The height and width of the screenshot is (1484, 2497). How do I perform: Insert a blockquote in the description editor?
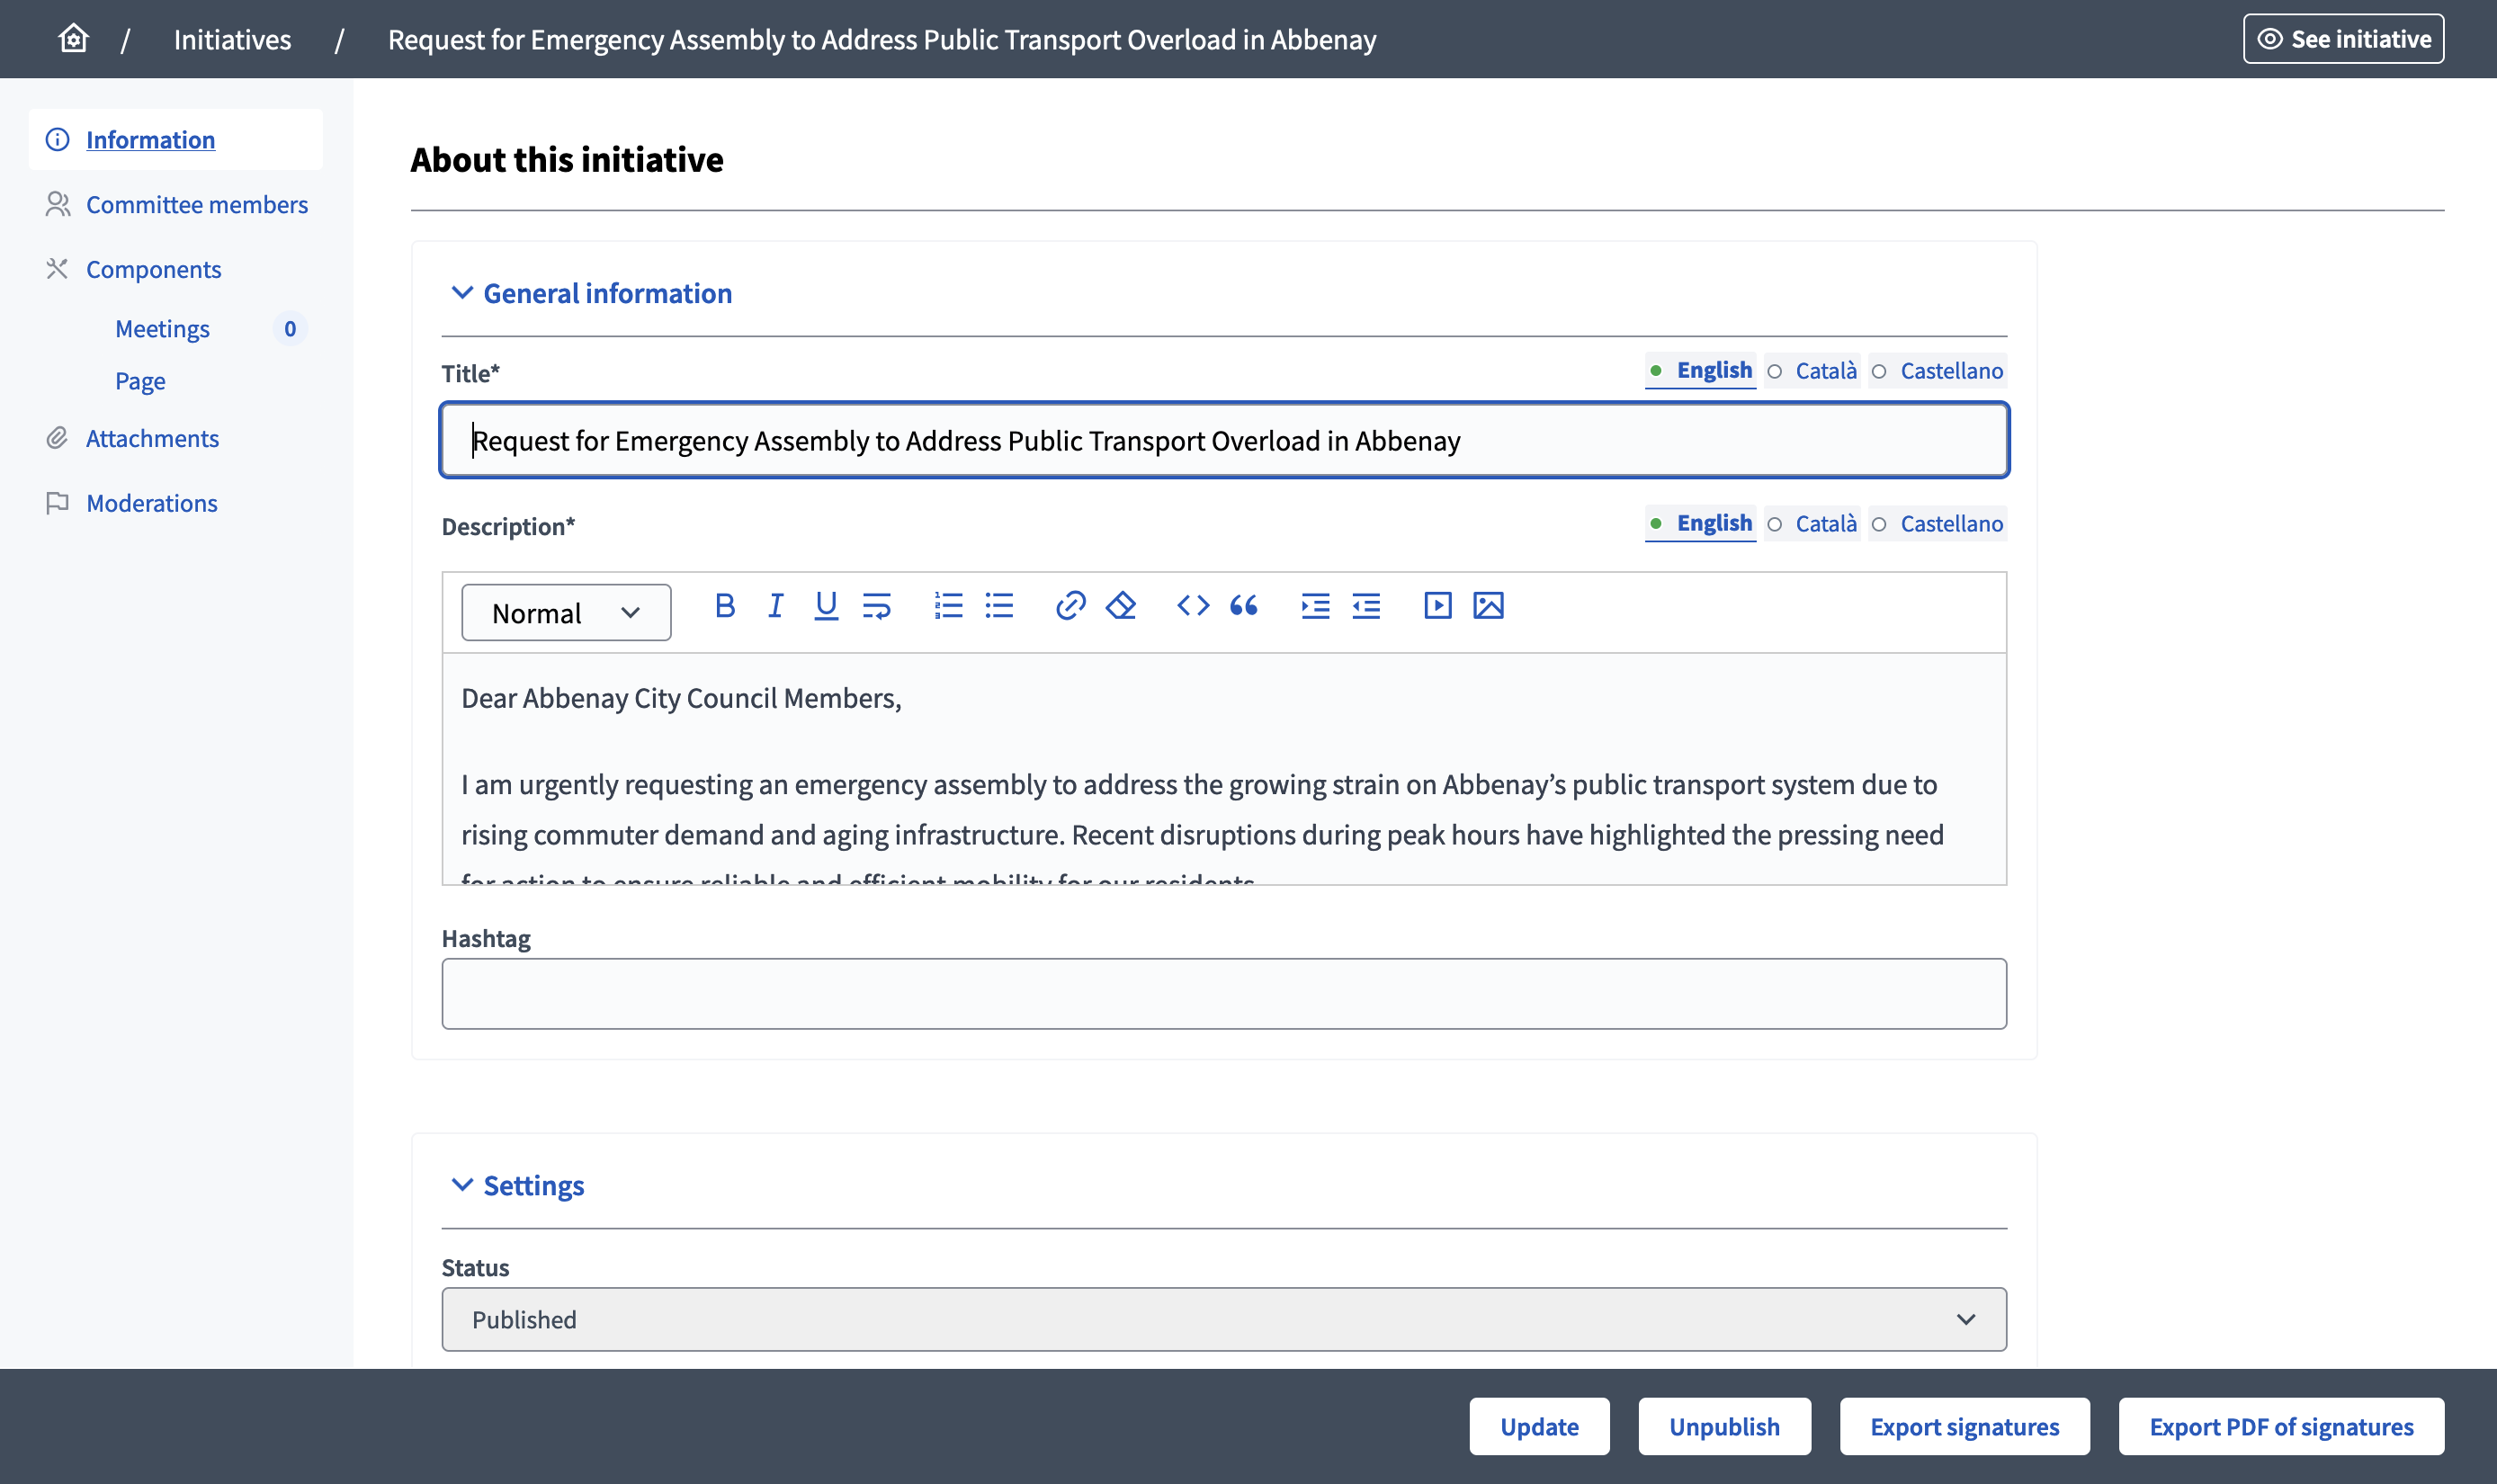pyautogui.click(x=1245, y=605)
